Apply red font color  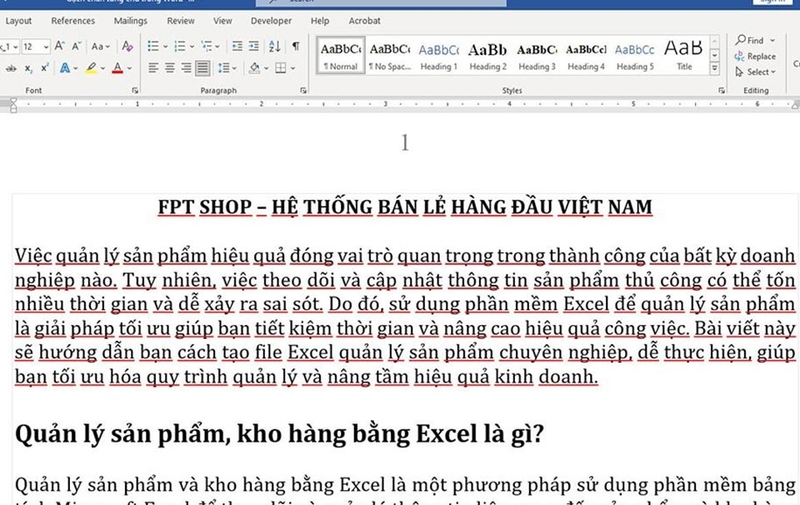pyautogui.click(x=117, y=68)
